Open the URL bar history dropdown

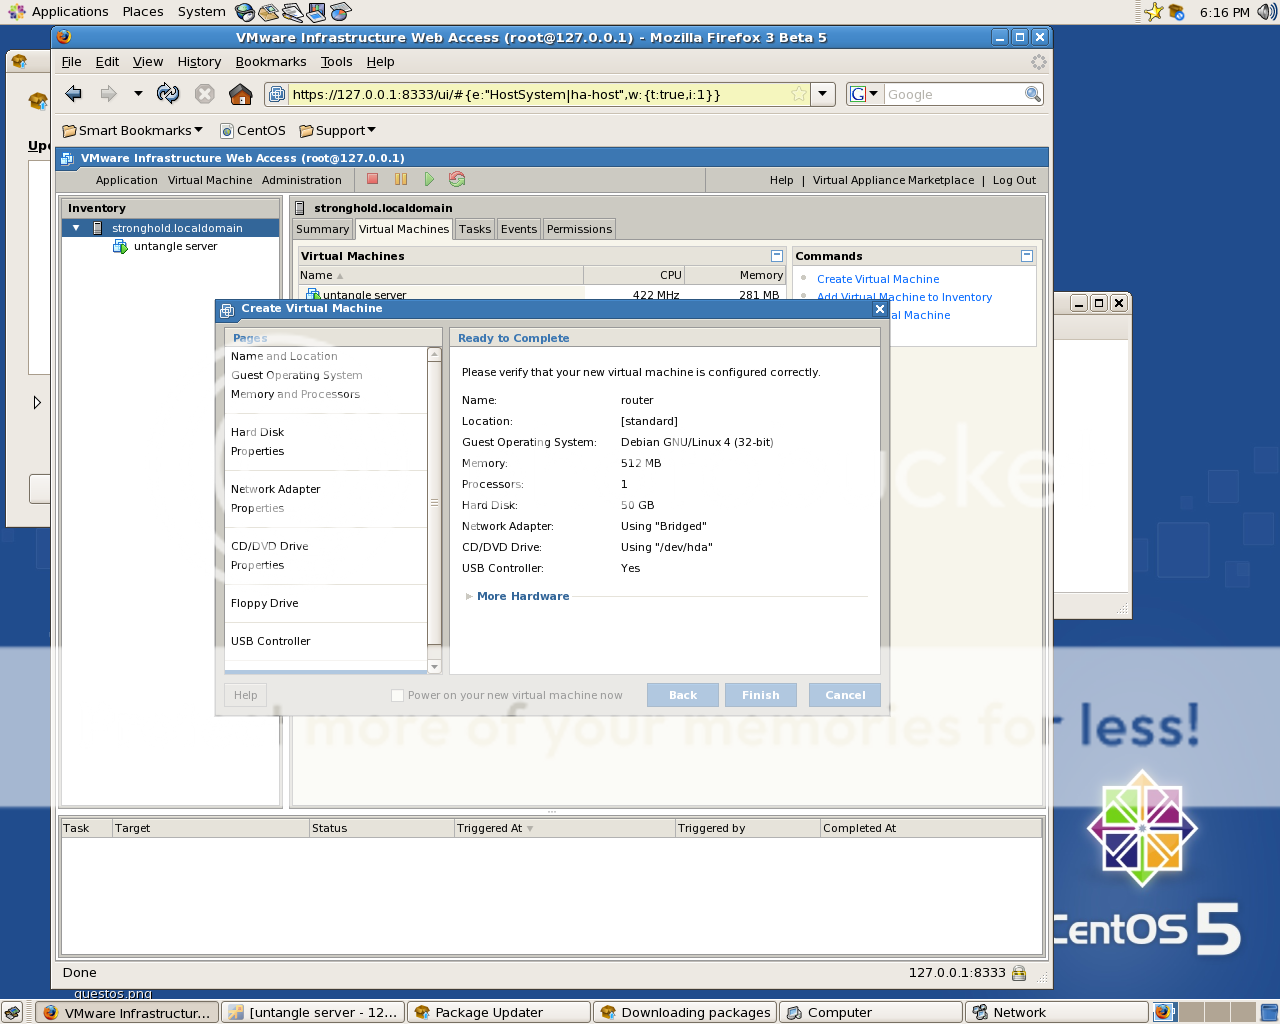[x=822, y=94]
